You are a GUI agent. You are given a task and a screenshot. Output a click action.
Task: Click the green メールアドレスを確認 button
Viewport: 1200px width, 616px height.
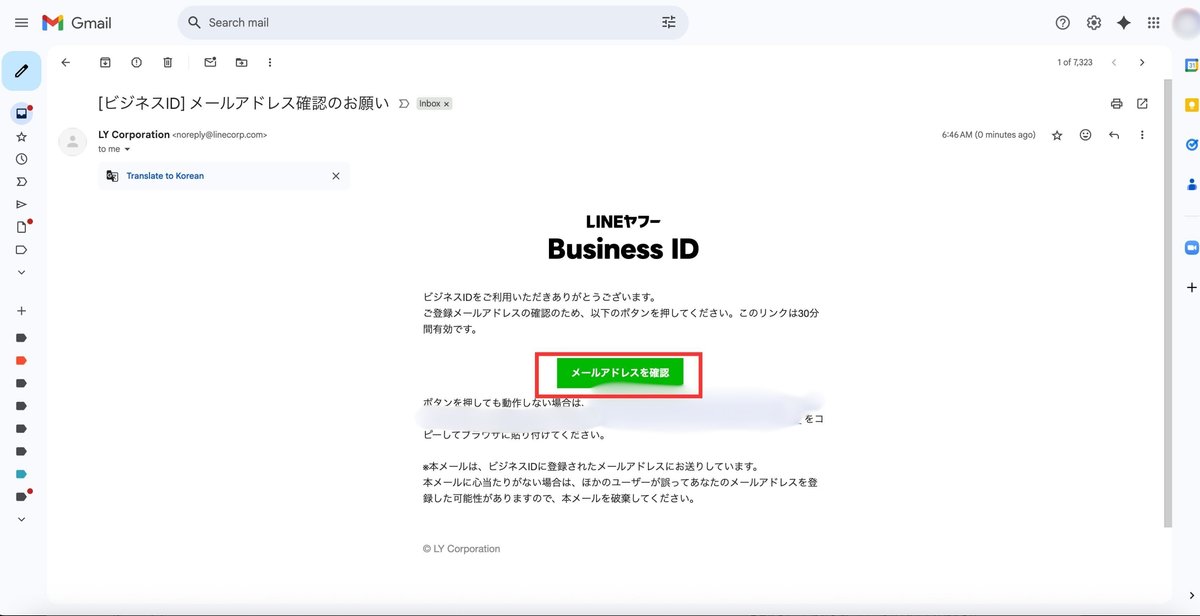pyautogui.click(x=620, y=373)
